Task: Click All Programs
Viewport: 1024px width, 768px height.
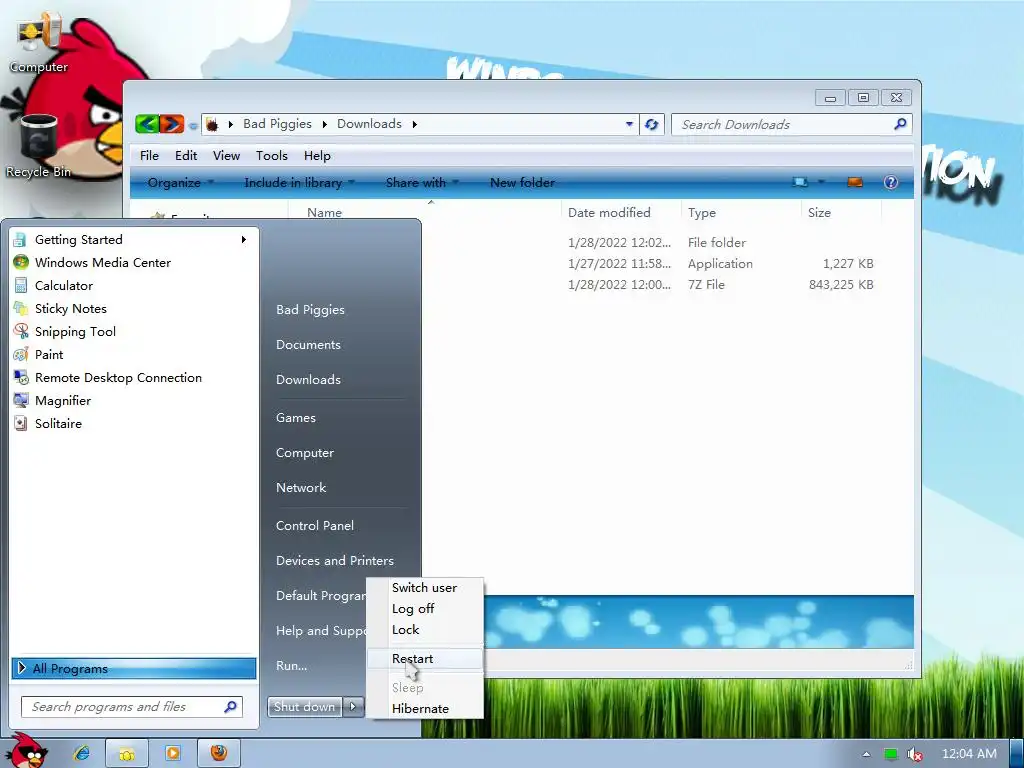Action: pyautogui.click(x=134, y=668)
